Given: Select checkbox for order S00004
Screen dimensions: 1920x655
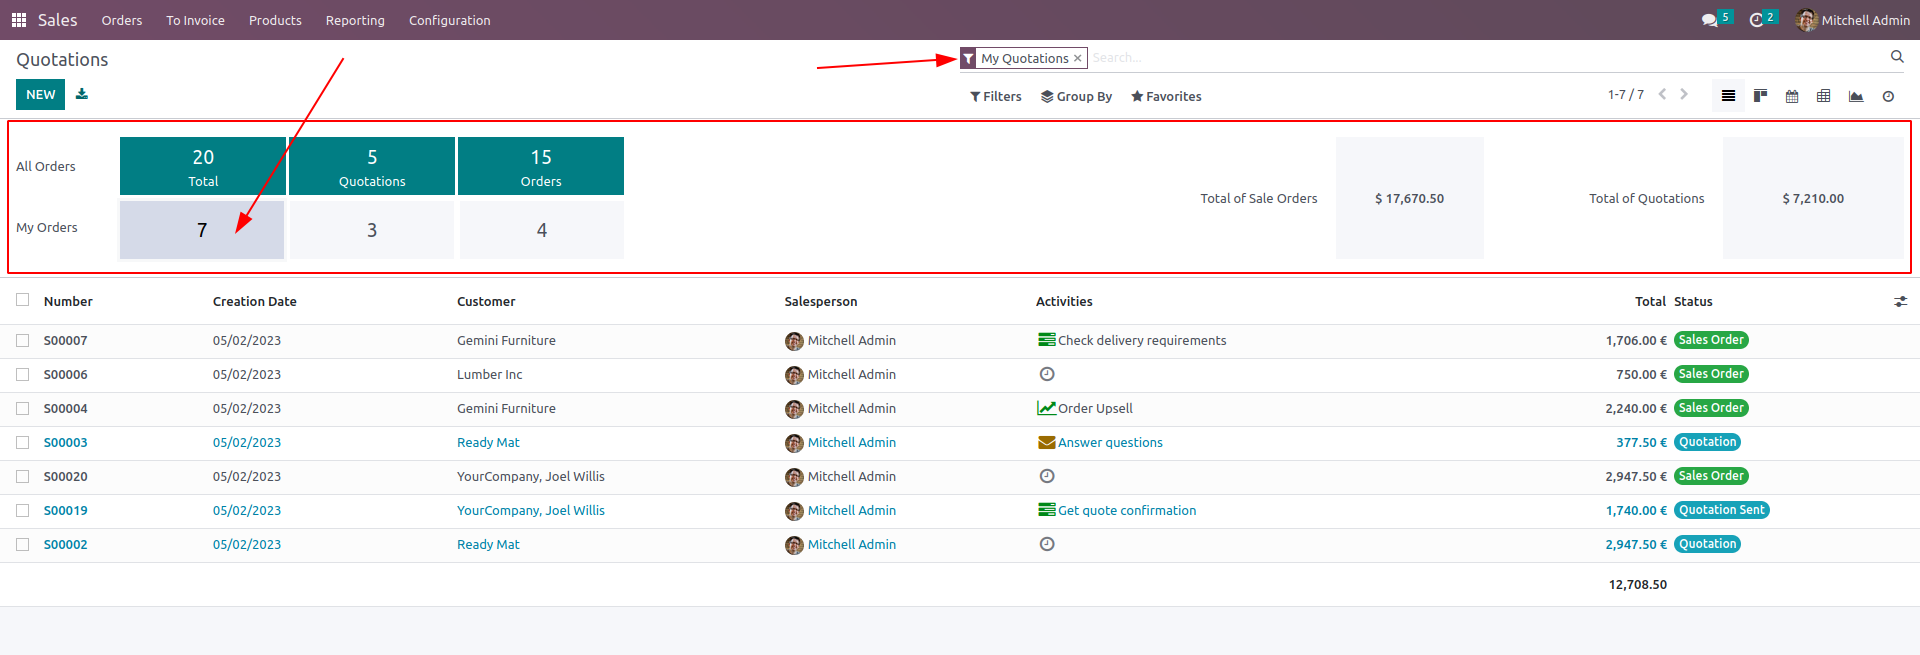Looking at the screenshot, I should click(x=22, y=408).
